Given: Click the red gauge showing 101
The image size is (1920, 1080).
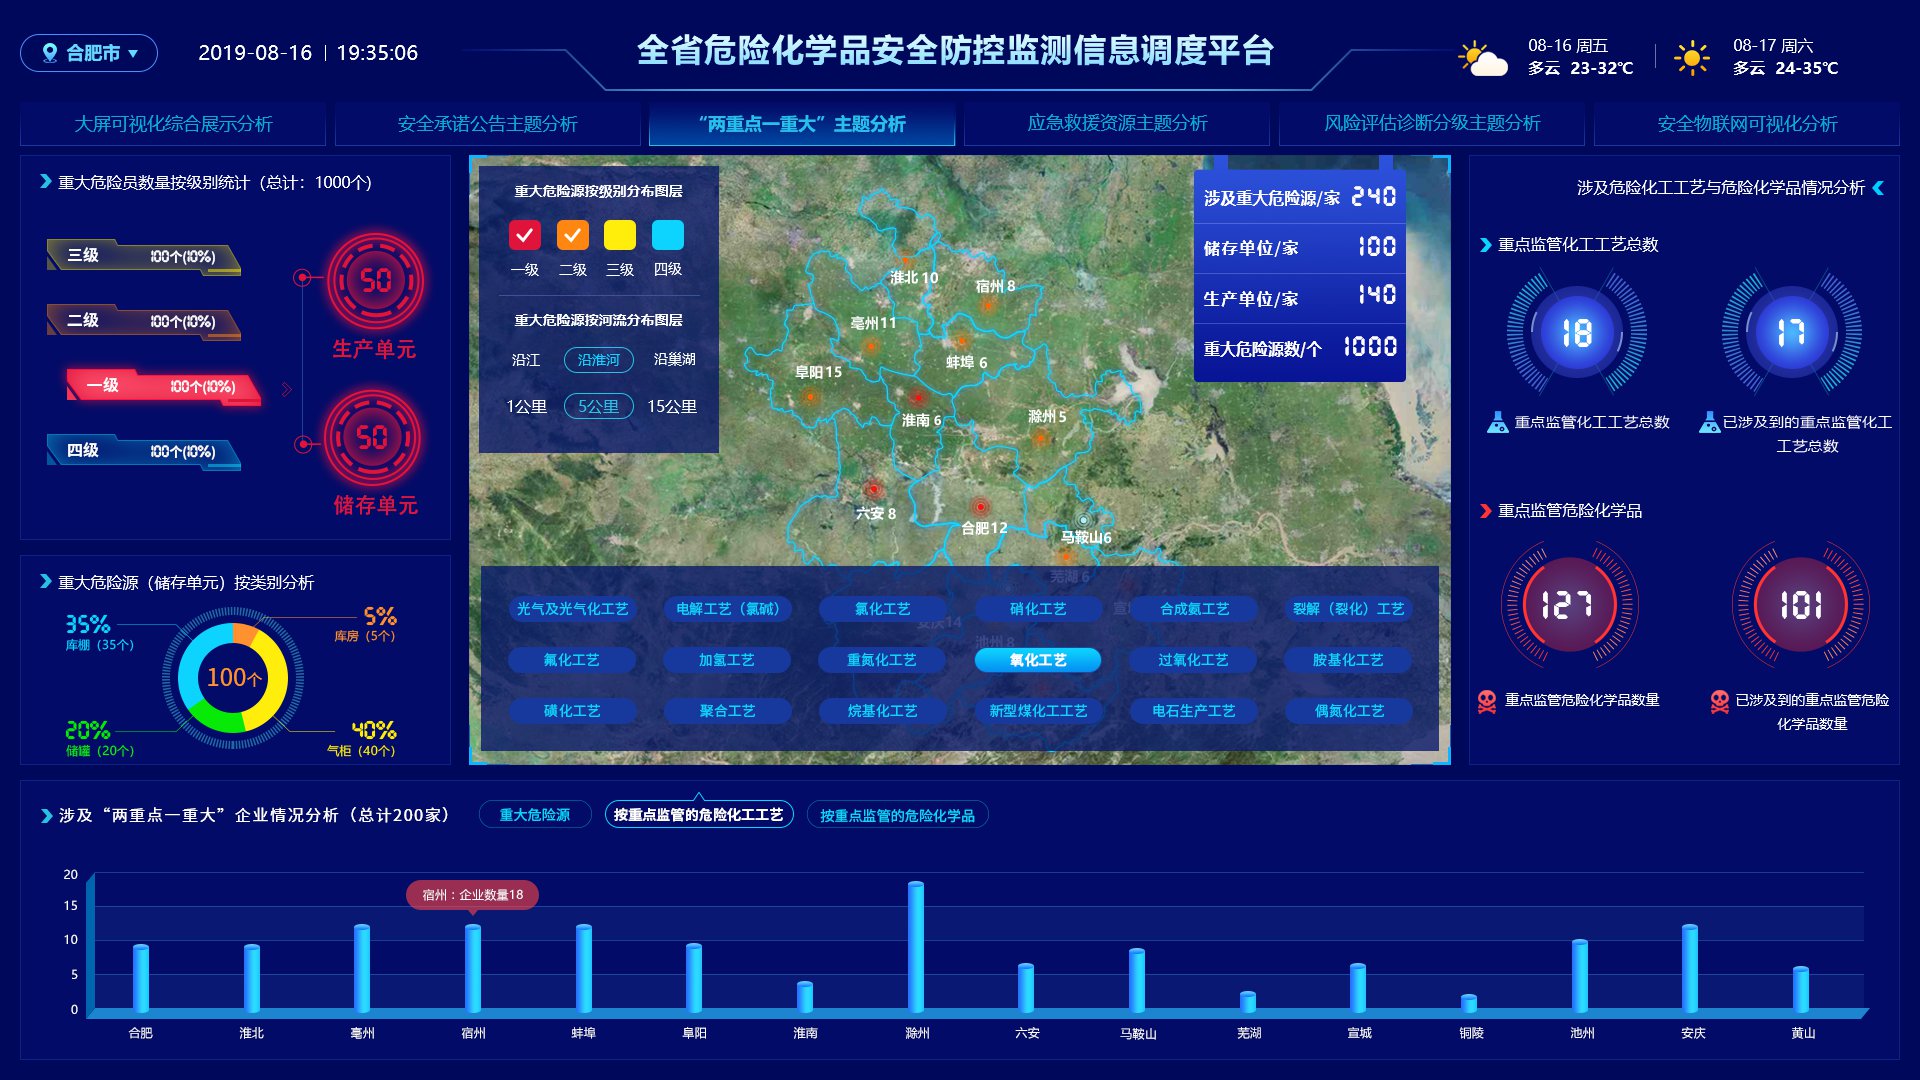Looking at the screenshot, I should click(x=1801, y=604).
